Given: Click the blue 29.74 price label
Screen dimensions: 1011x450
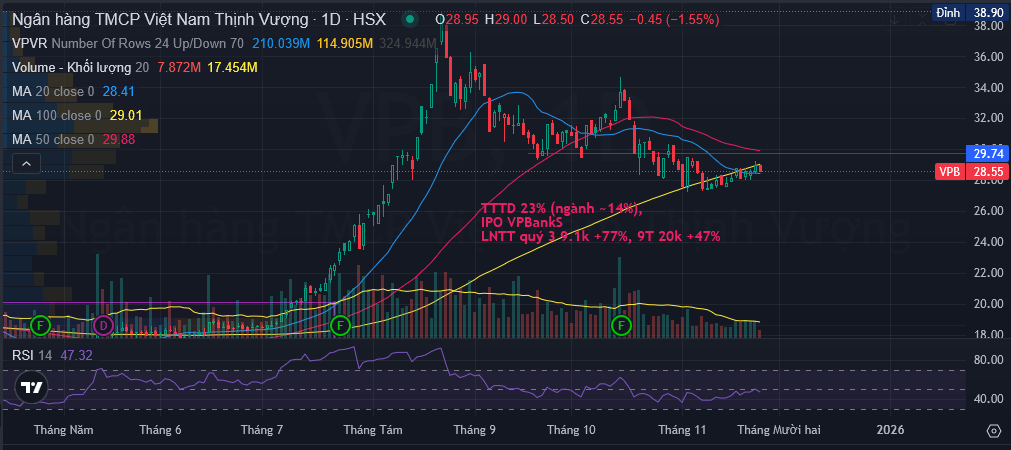Looking at the screenshot, I should click(988, 153).
